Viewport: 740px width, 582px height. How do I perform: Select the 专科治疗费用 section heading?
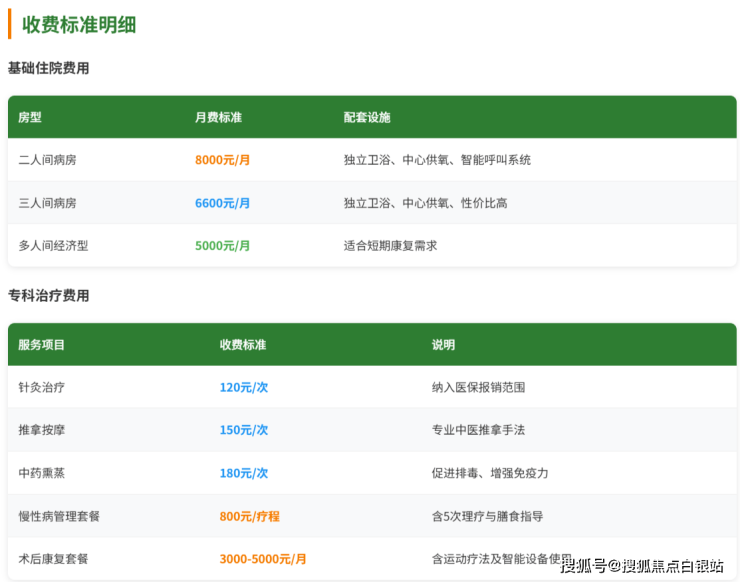(x=48, y=296)
